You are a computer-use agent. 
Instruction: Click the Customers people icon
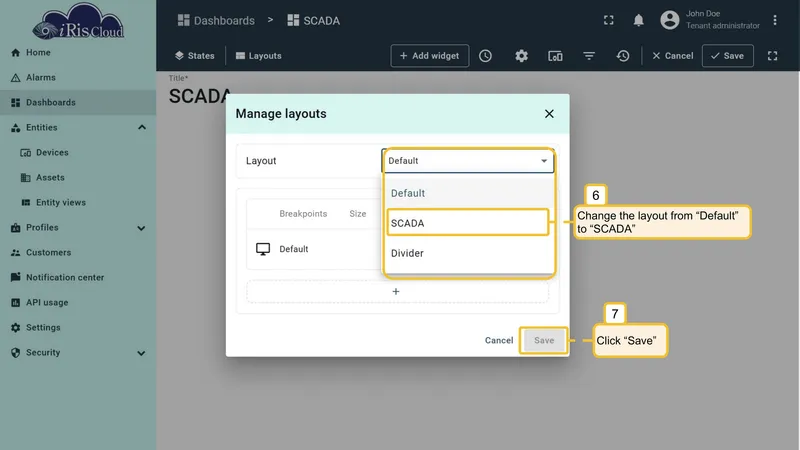(x=15, y=253)
